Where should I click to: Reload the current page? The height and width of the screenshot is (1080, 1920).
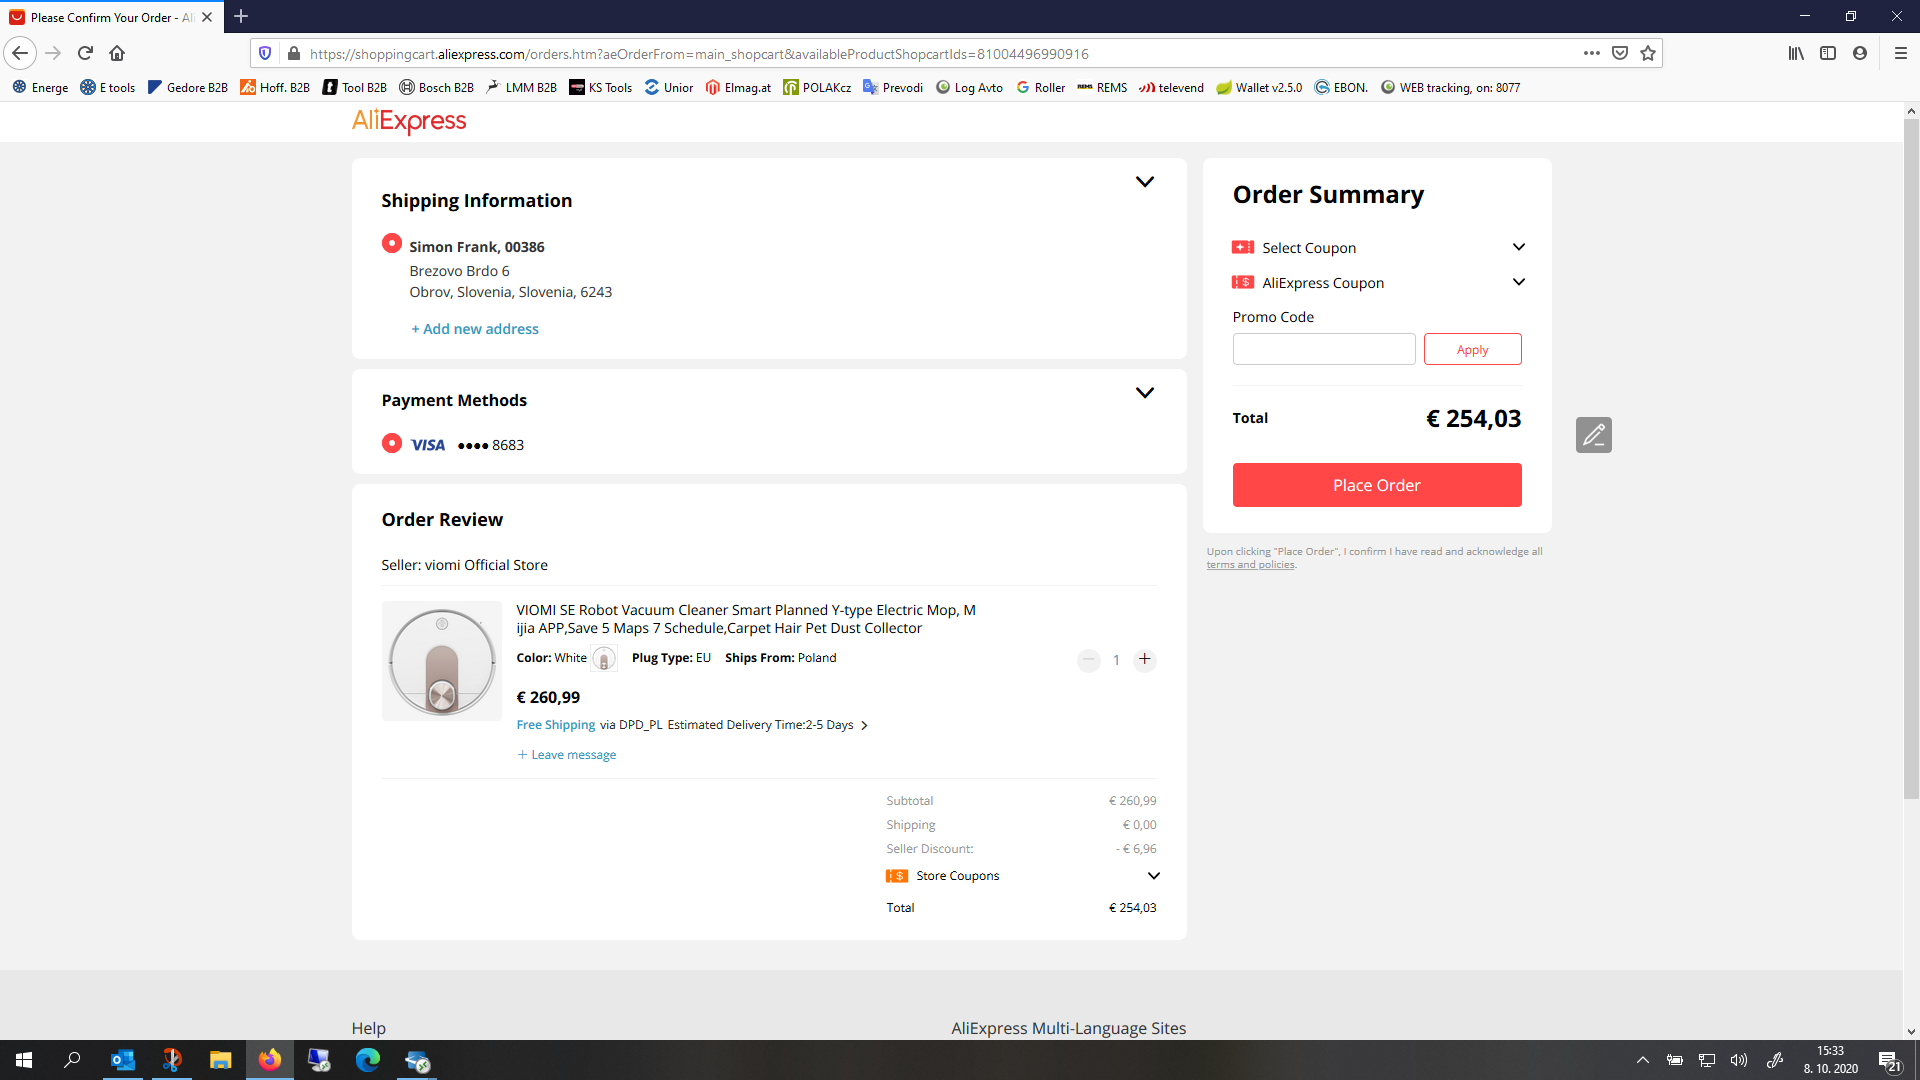(x=85, y=53)
